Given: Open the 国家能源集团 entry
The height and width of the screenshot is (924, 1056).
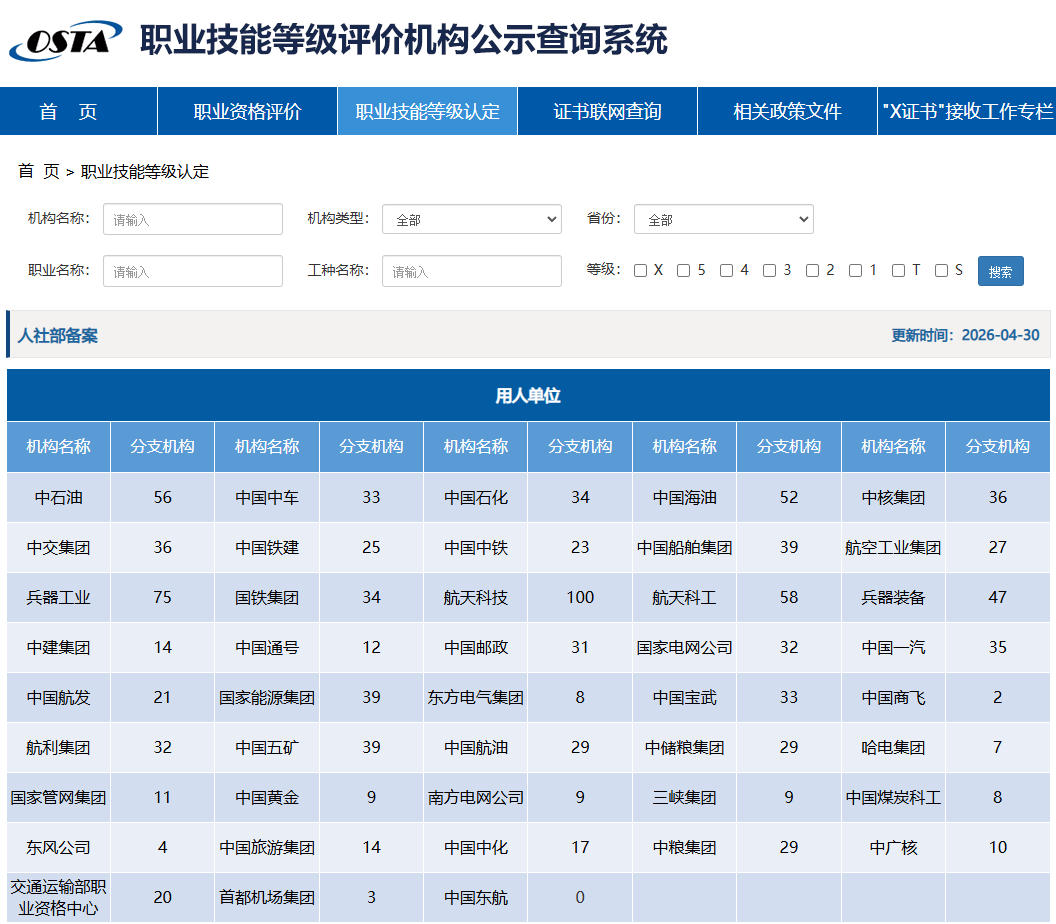Looking at the screenshot, I should tap(267, 698).
